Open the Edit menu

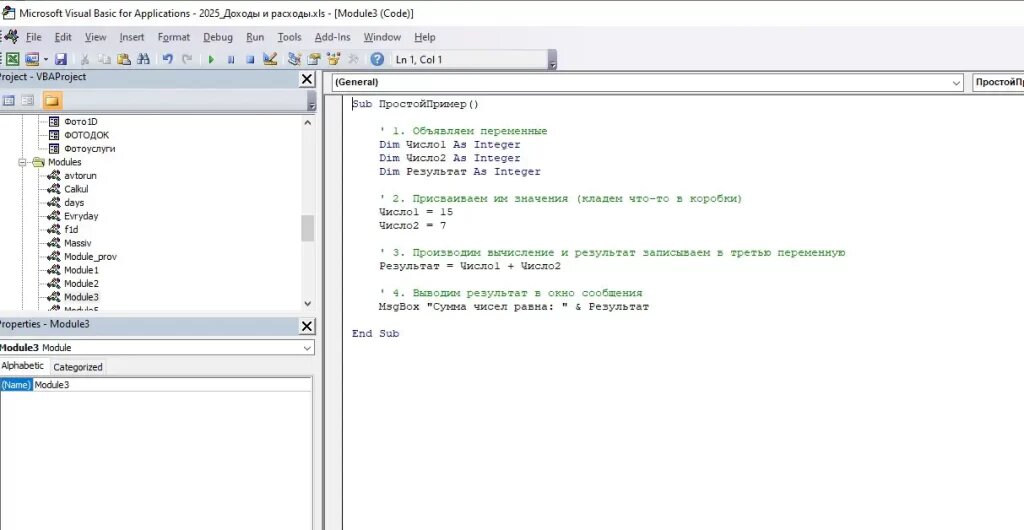(x=63, y=37)
